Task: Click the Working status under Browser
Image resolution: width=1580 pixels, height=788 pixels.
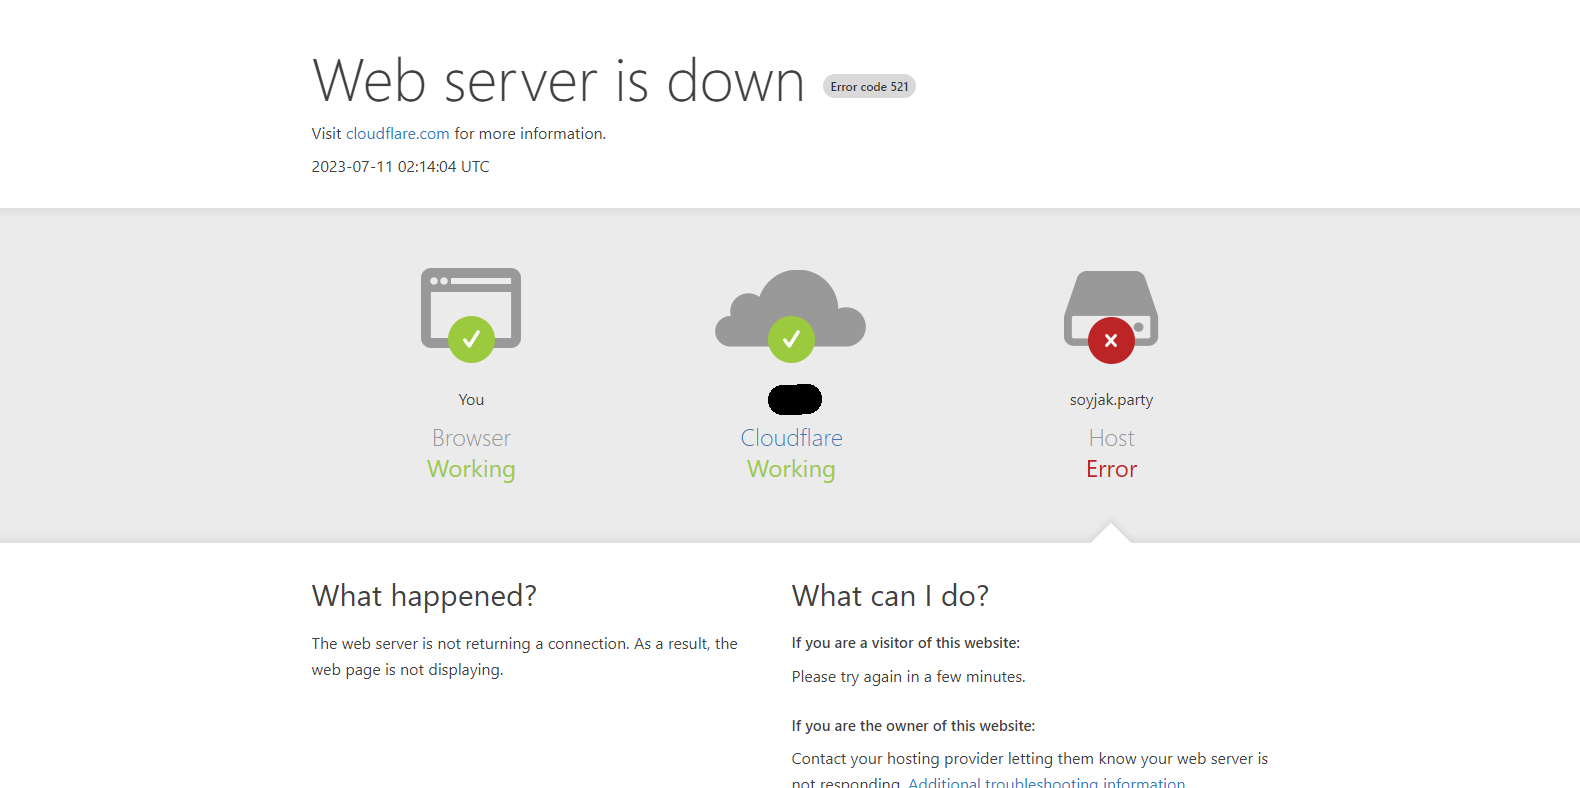Action: [471, 470]
